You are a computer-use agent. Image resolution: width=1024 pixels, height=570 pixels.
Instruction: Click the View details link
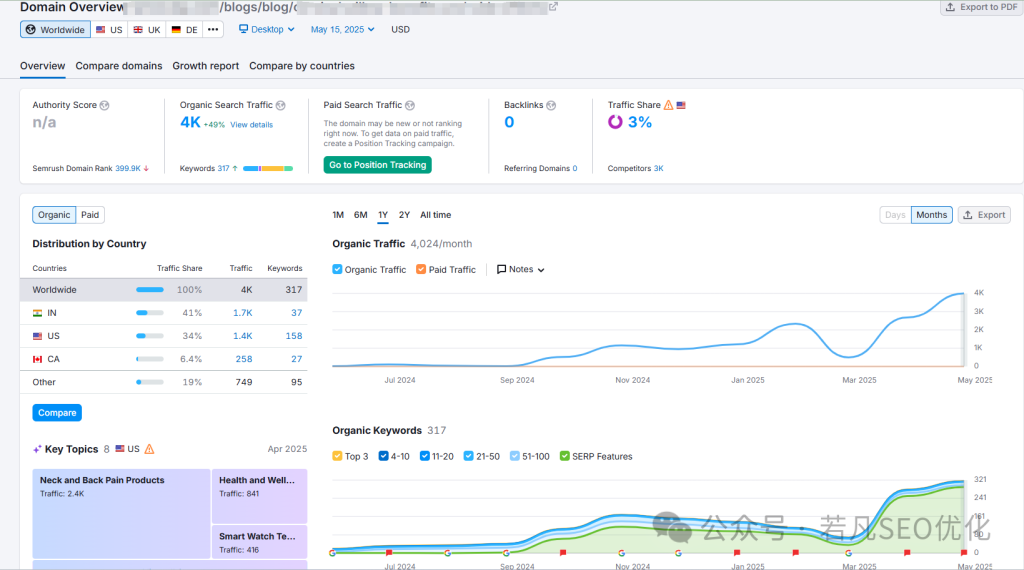point(251,125)
